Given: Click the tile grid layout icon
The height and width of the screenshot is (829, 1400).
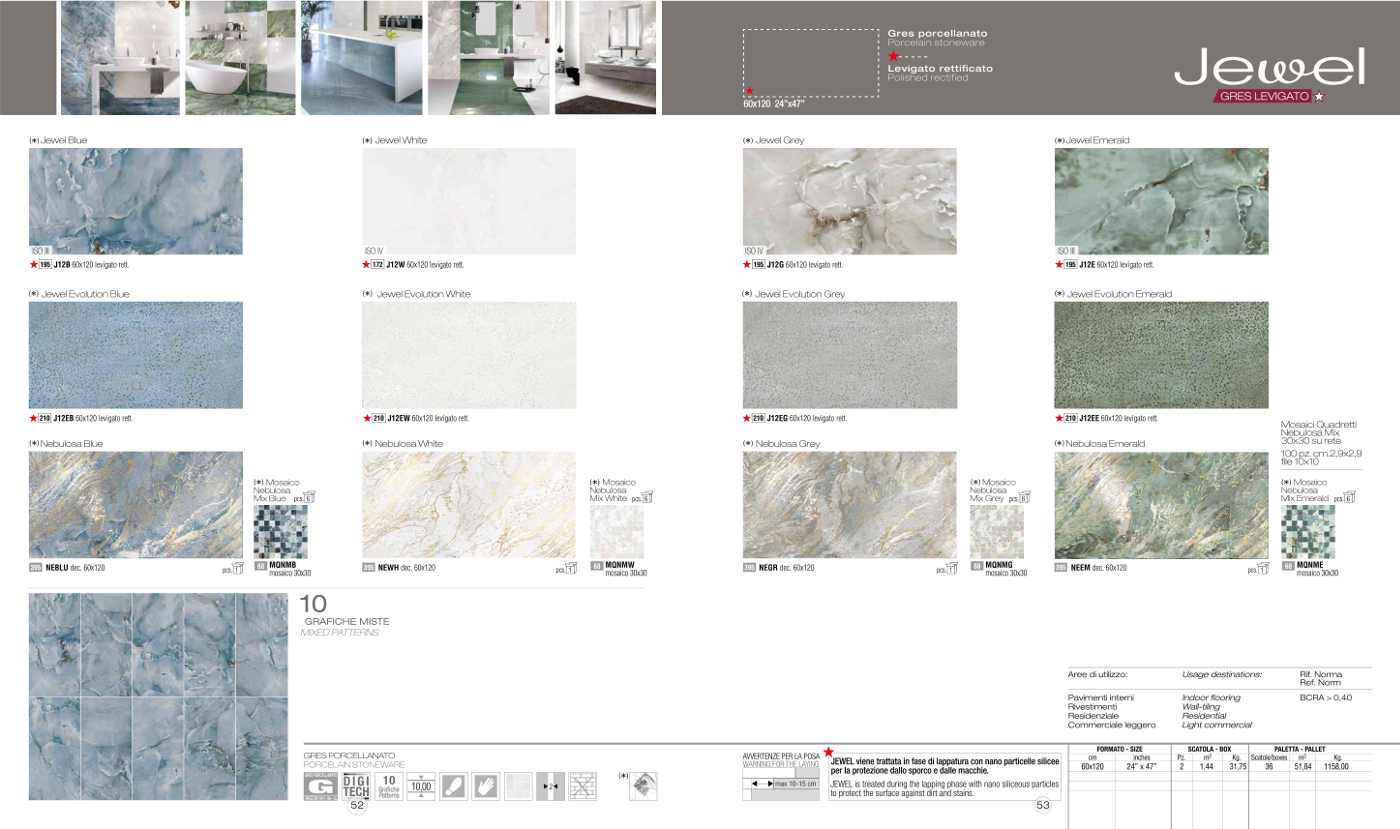Looking at the screenshot, I should coord(517,787).
